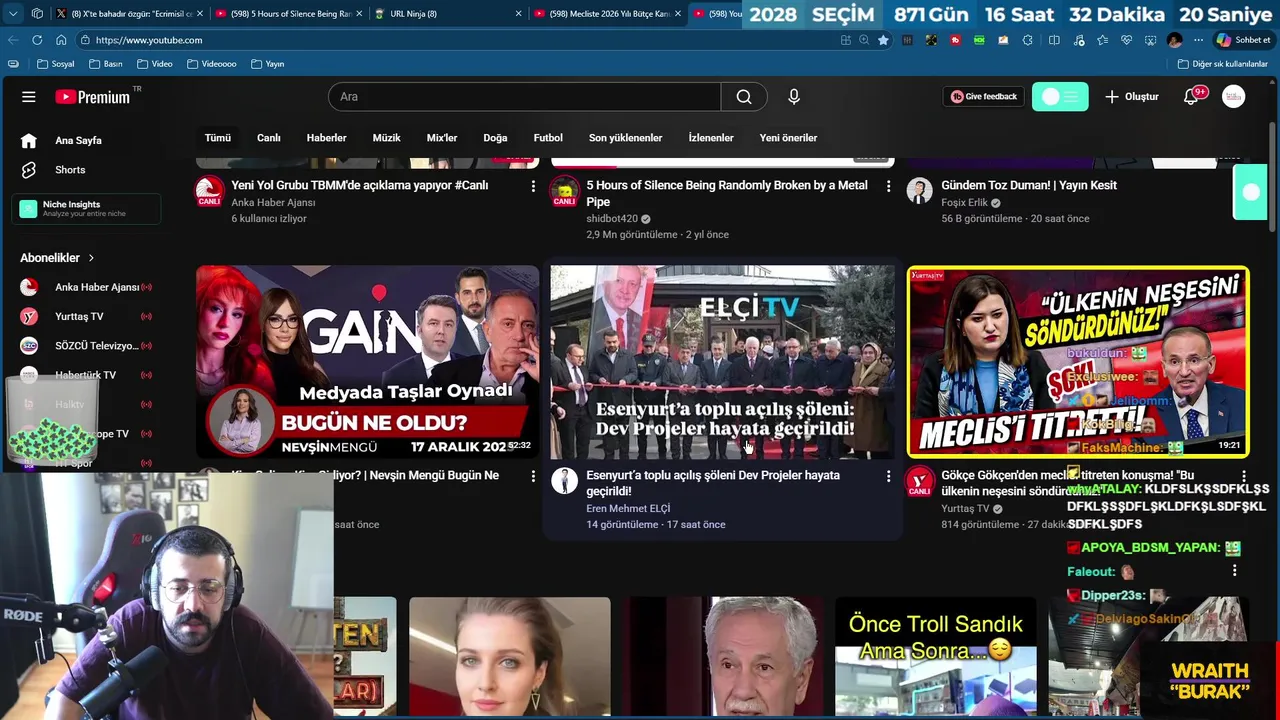Open the browser extensions puzzle icon
This screenshot has width=1280, height=720.
point(1027,40)
